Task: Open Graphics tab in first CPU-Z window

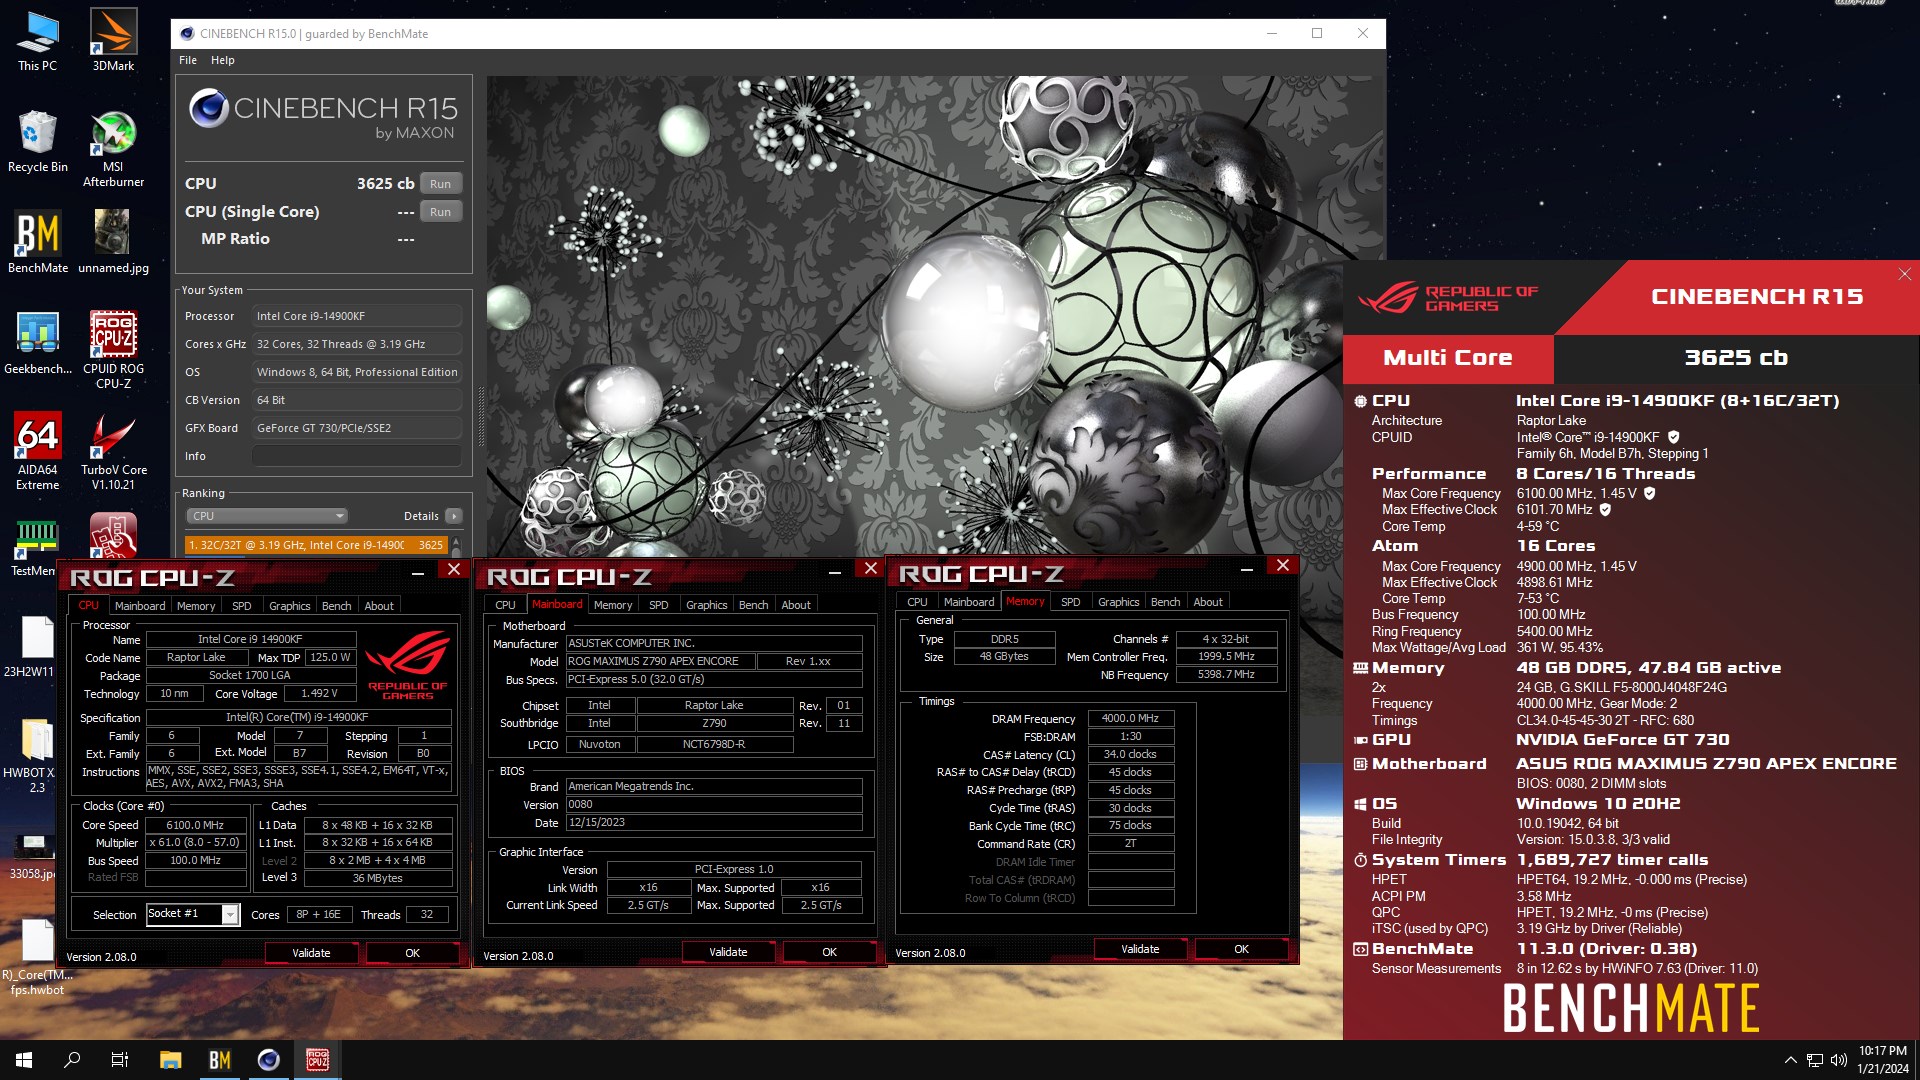Action: (290, 606)
